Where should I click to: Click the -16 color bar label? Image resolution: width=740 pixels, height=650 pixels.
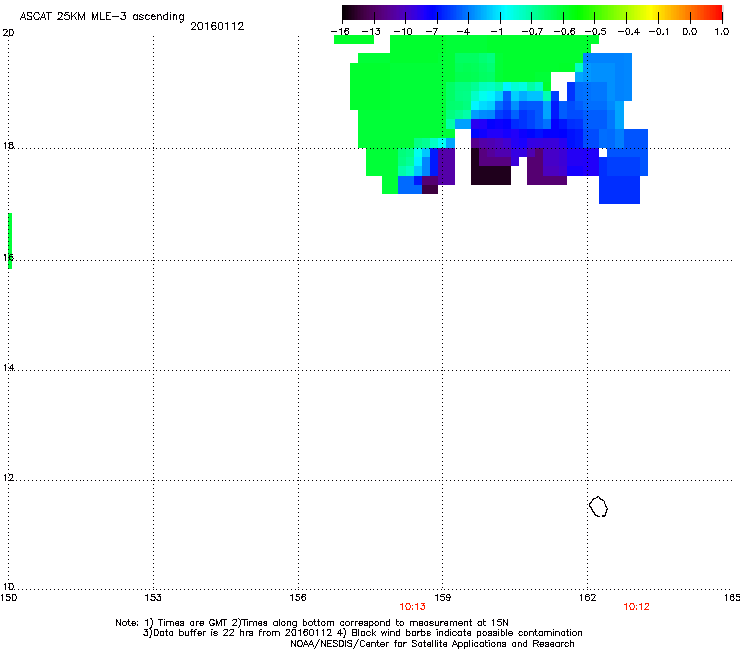pyautogui.click(x=340, y=32)
